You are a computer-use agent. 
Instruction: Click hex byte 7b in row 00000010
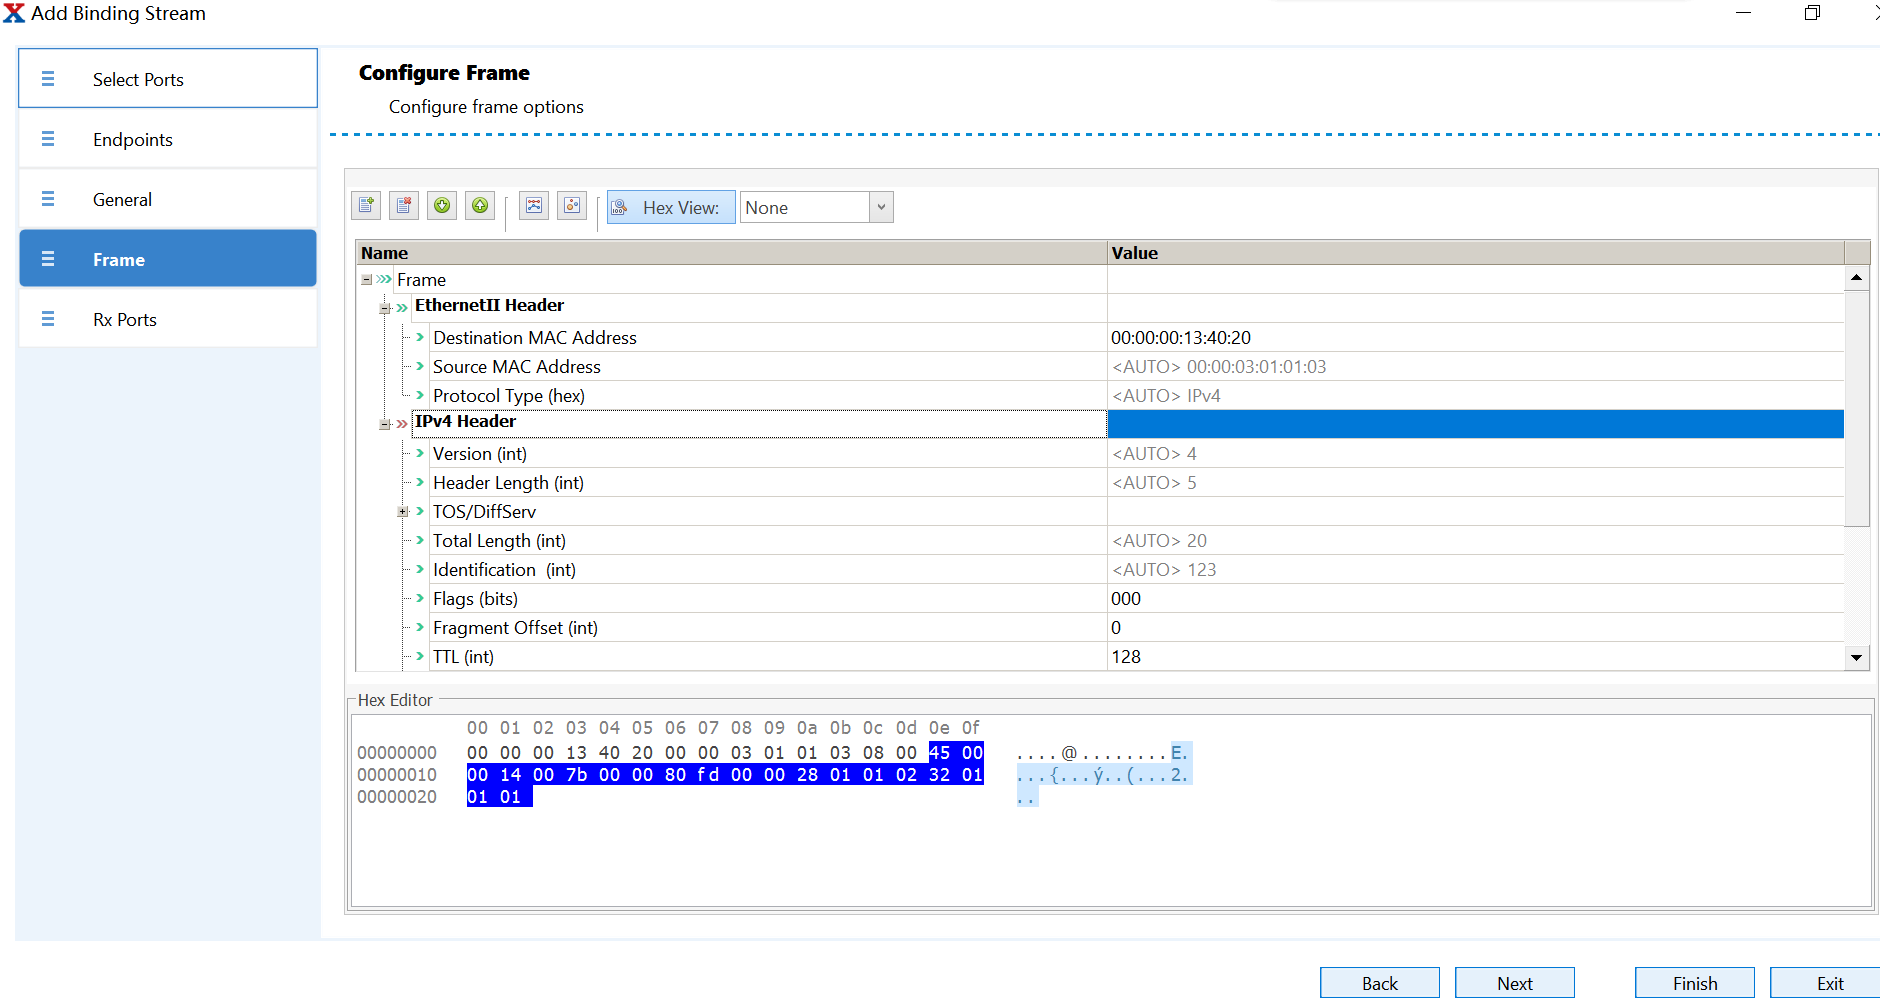[576, 775]
